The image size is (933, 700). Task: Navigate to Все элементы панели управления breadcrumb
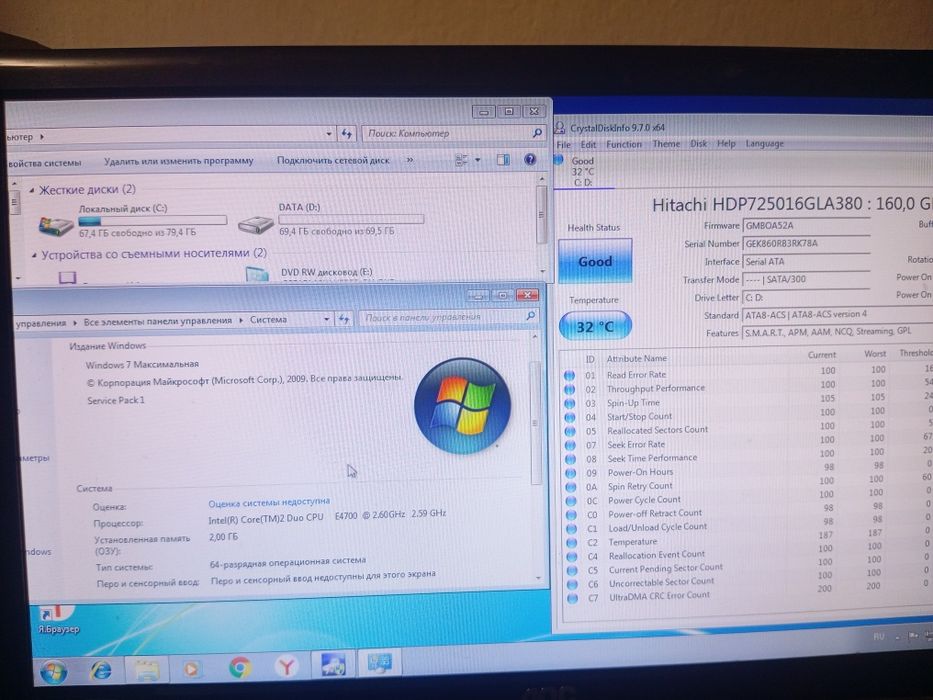point(158,321)
